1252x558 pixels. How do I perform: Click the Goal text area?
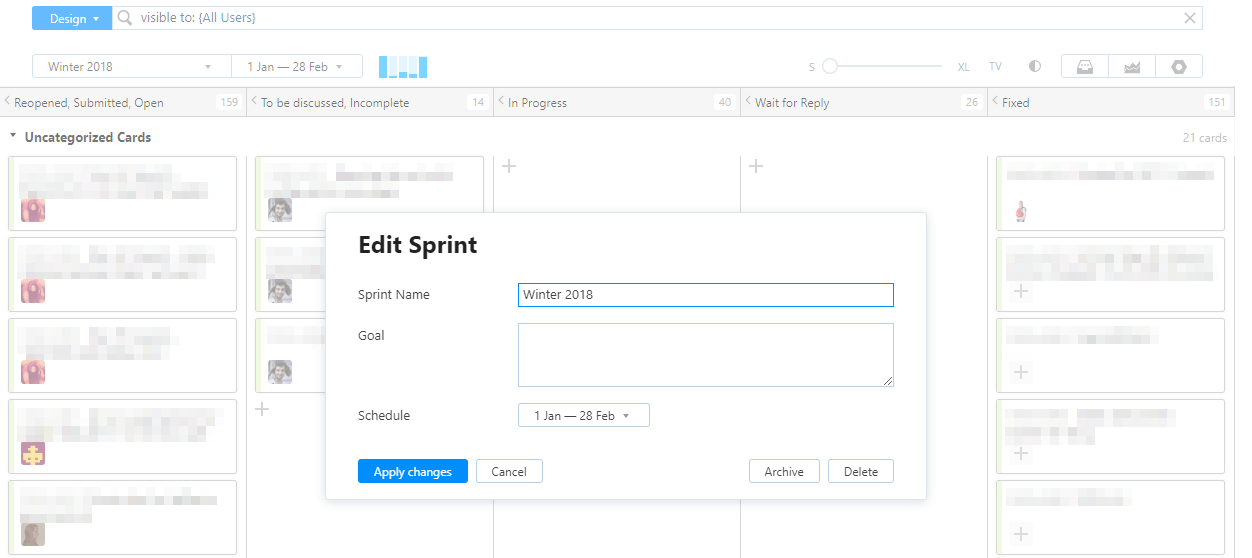click(705, 354)
